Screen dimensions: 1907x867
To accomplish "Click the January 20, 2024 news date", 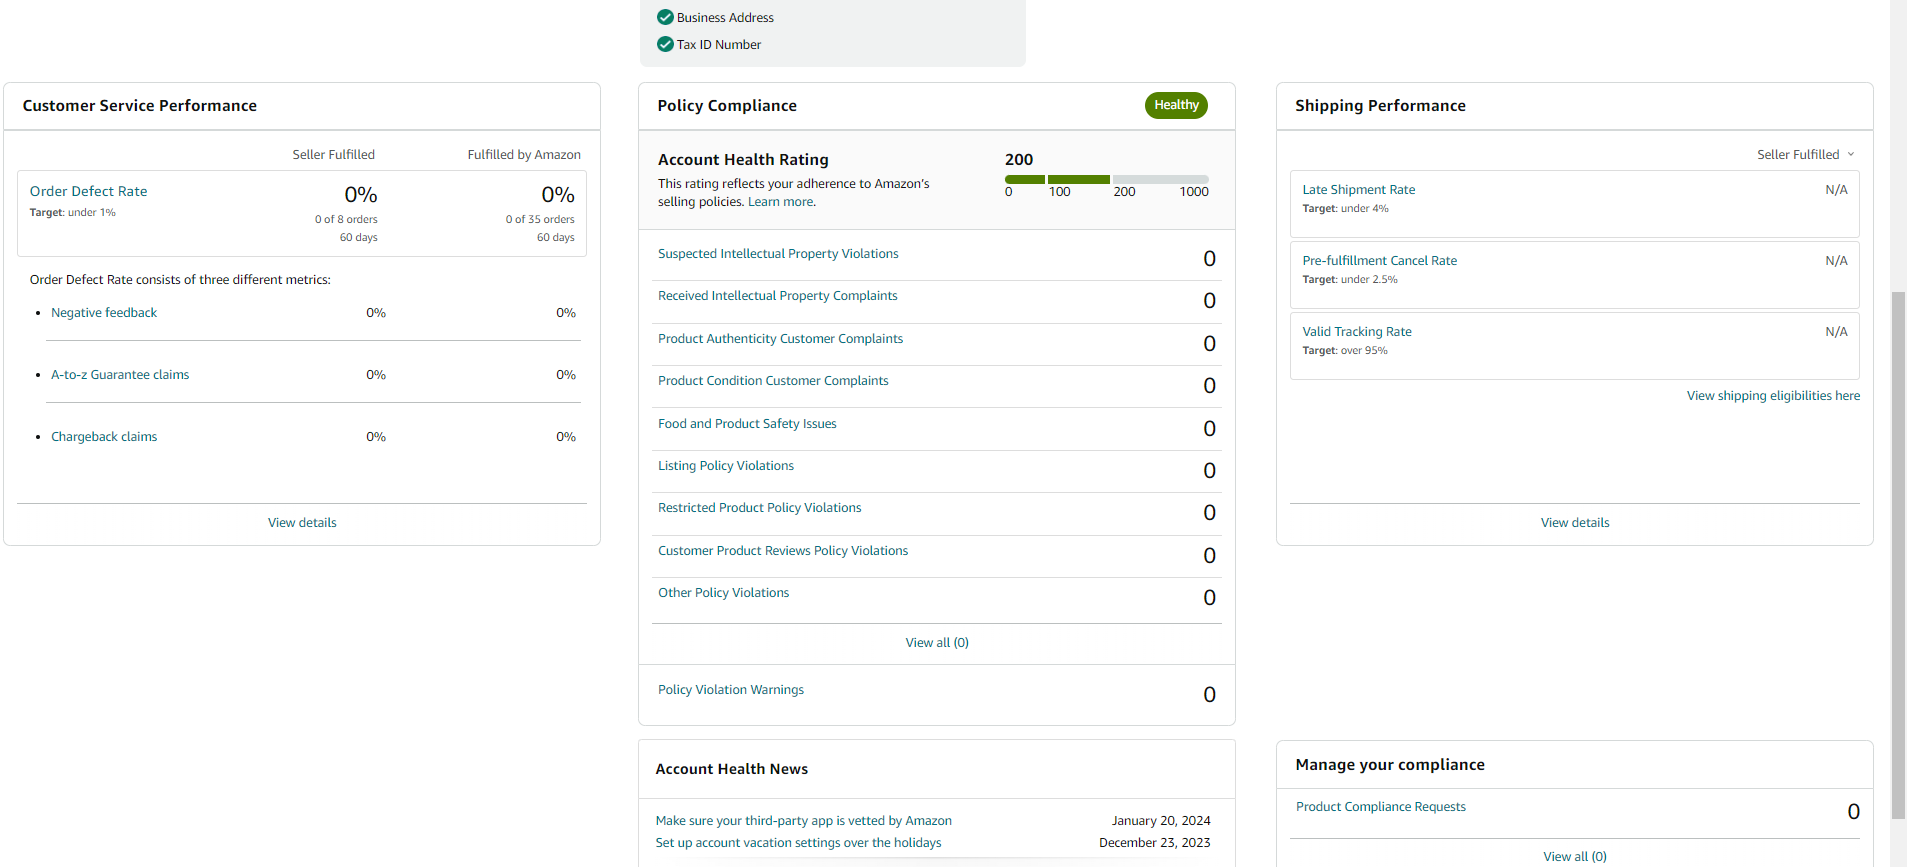I will 1161,821.
